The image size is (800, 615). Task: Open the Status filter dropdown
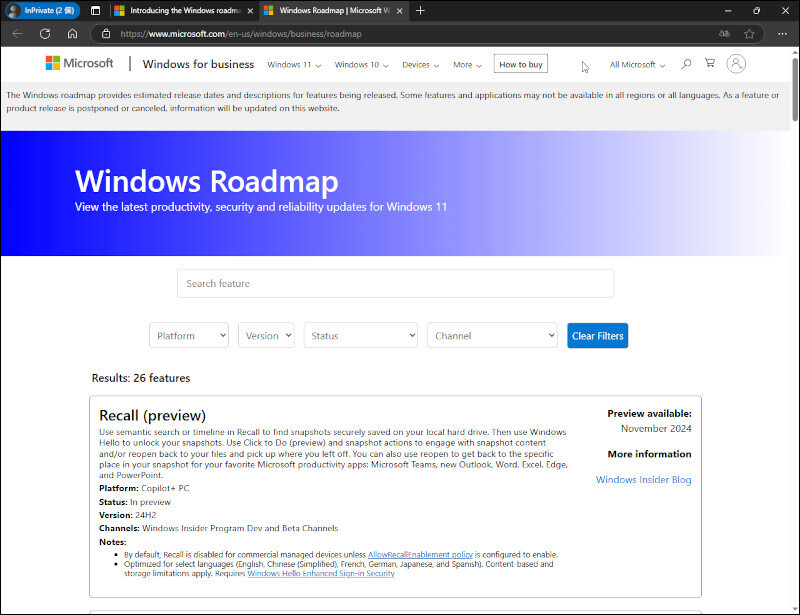361,335
